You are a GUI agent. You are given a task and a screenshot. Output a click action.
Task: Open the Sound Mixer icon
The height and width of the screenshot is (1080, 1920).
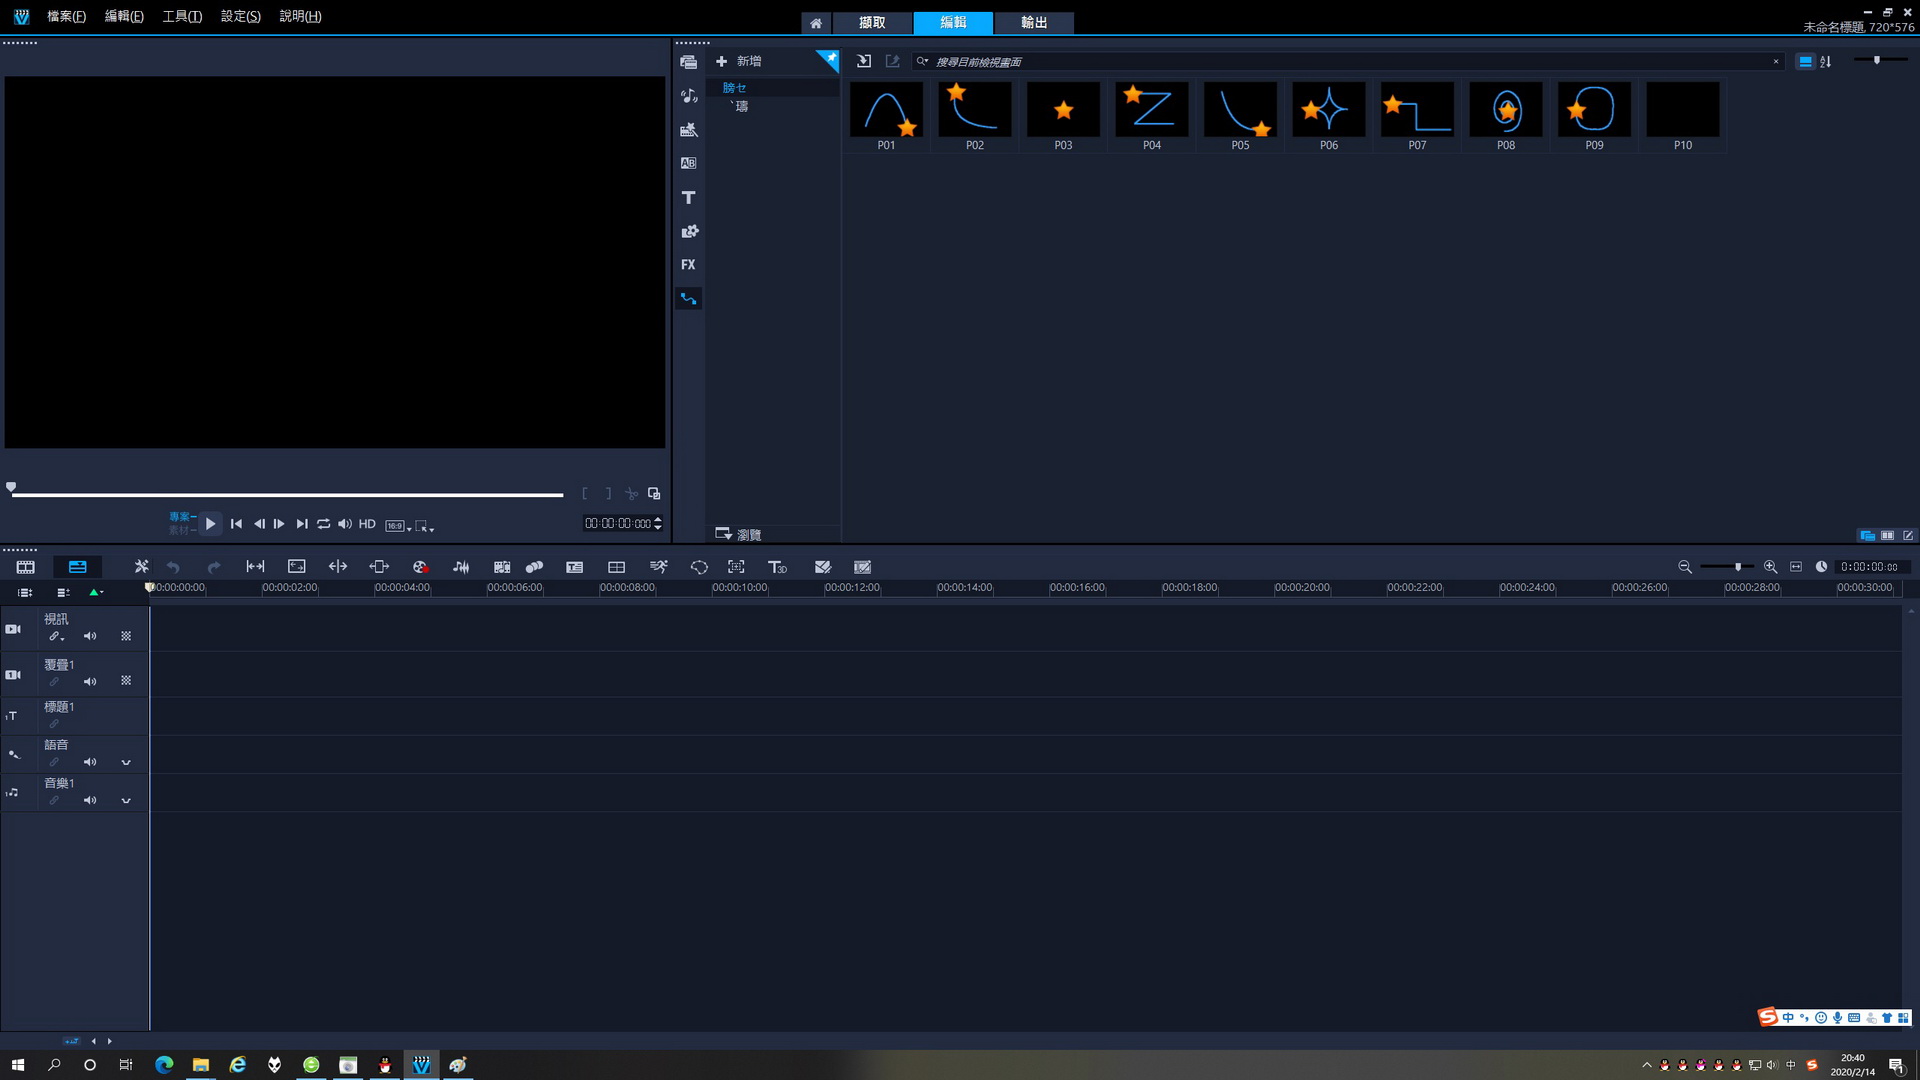(461, 567)
